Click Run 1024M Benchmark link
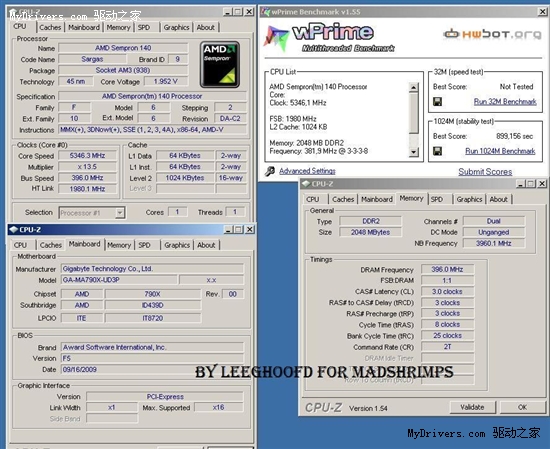The height and width of the screenshot is (449, 550). tap(500, 151)
